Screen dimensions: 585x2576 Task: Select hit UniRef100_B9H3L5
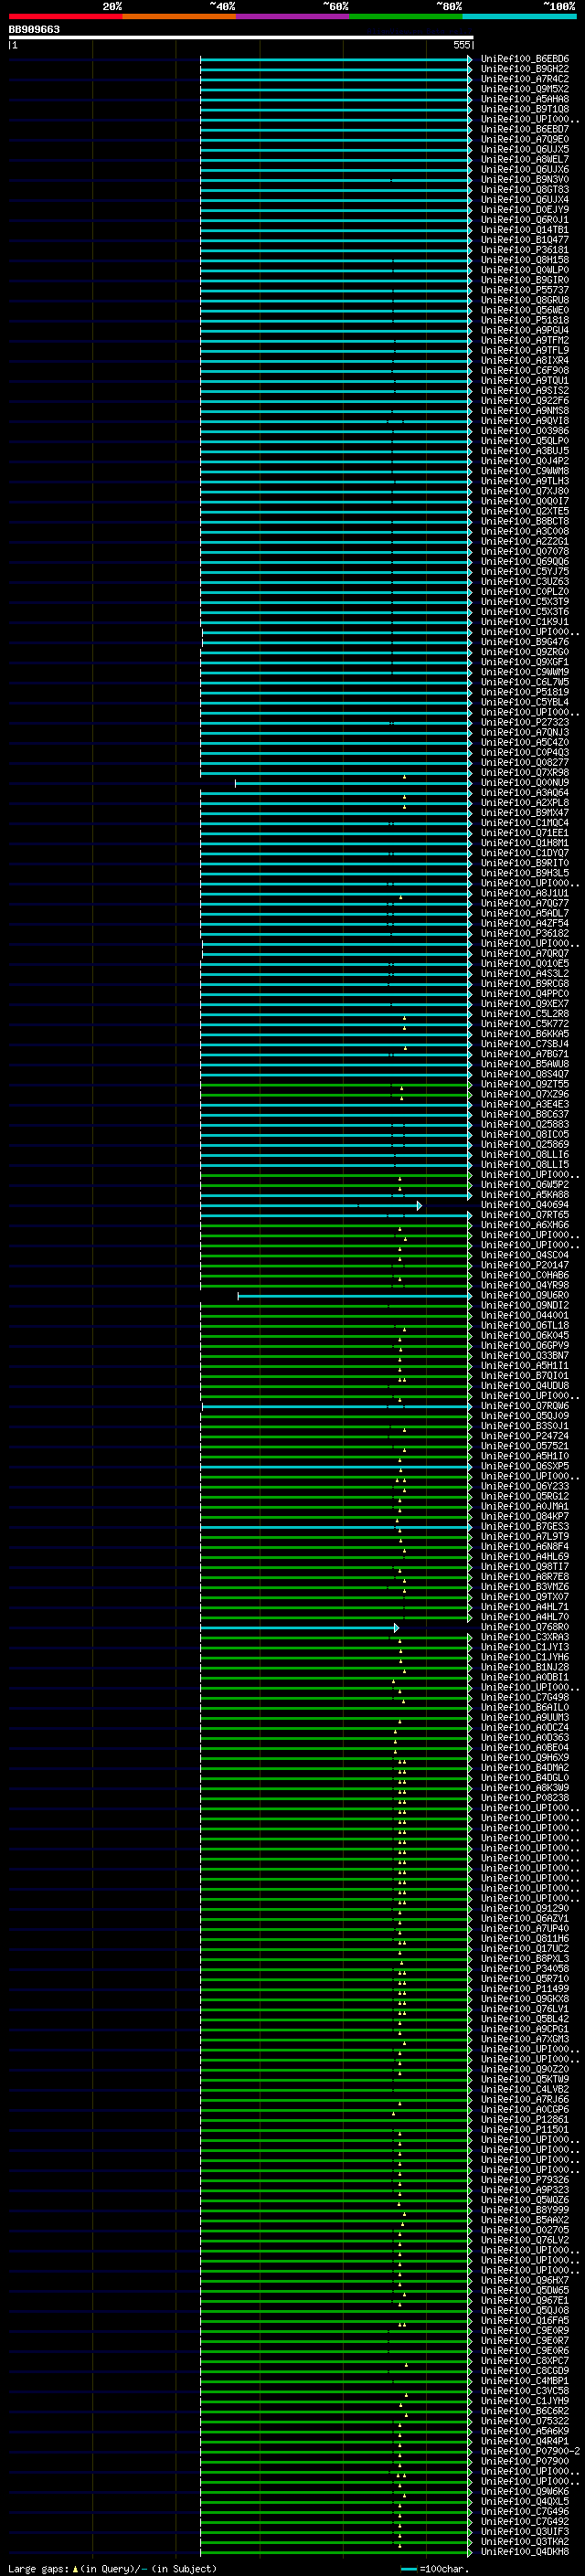point(525,873)
